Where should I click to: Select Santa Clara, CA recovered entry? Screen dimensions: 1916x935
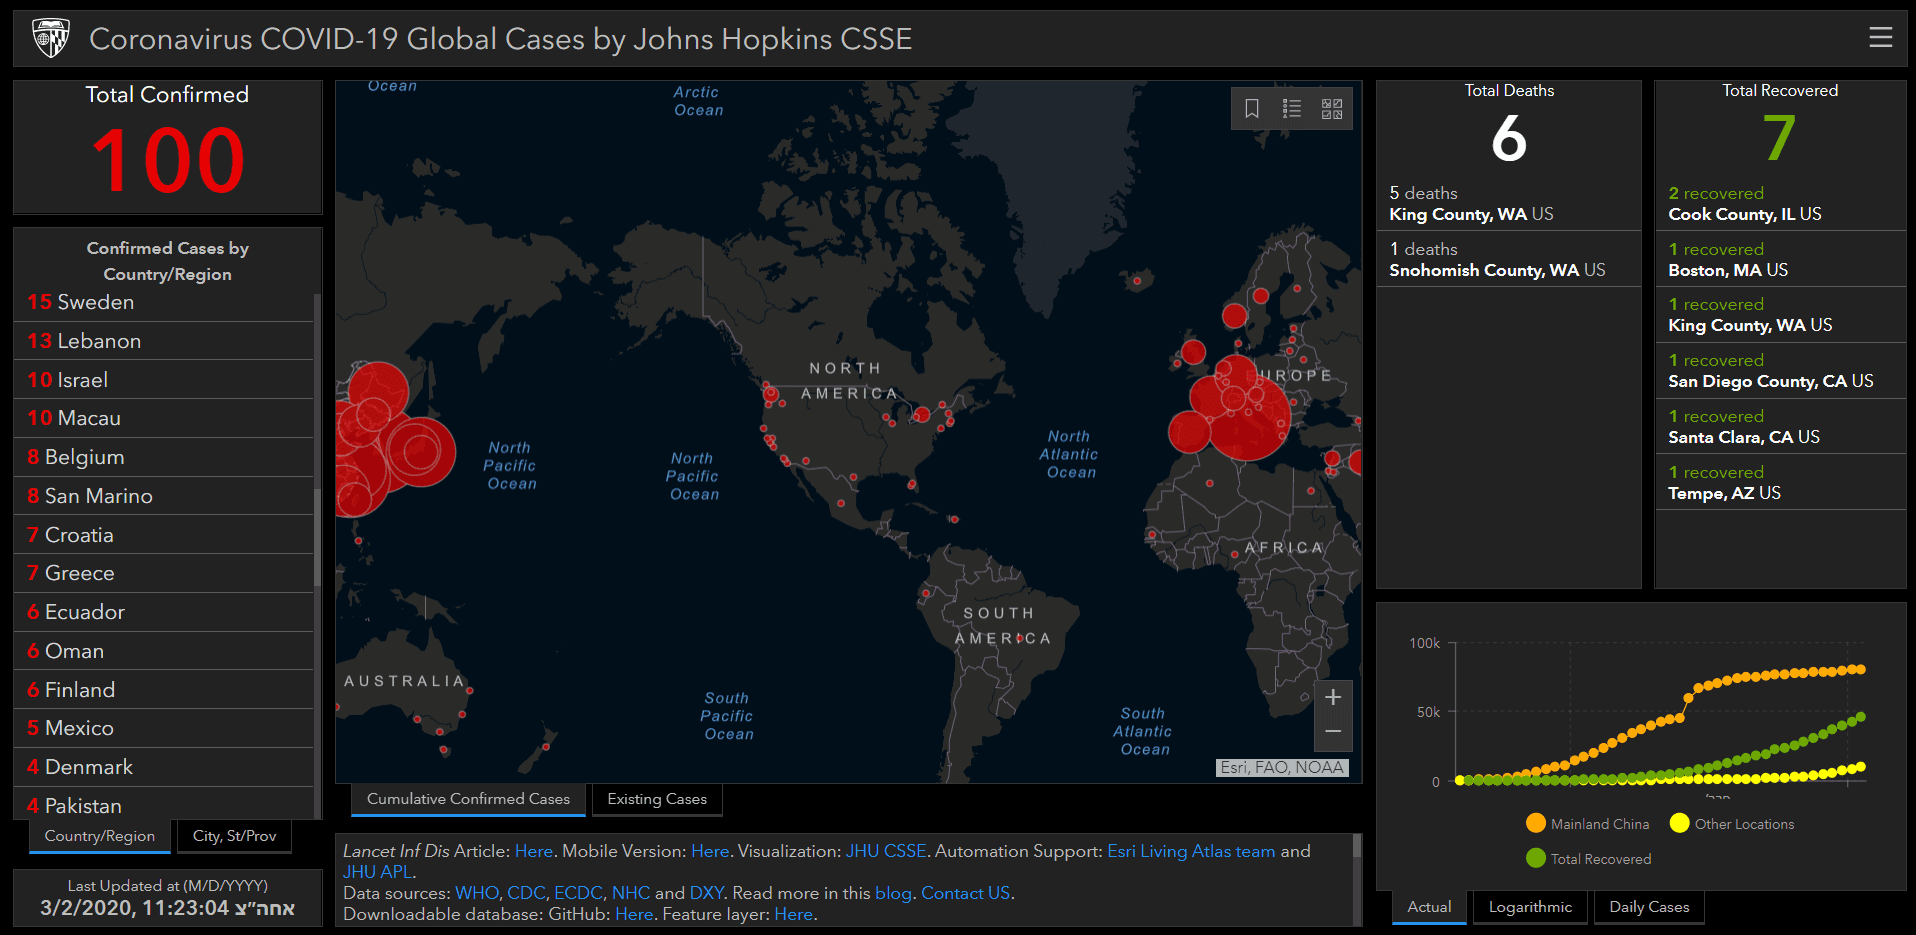click(x=1780, y=426)
